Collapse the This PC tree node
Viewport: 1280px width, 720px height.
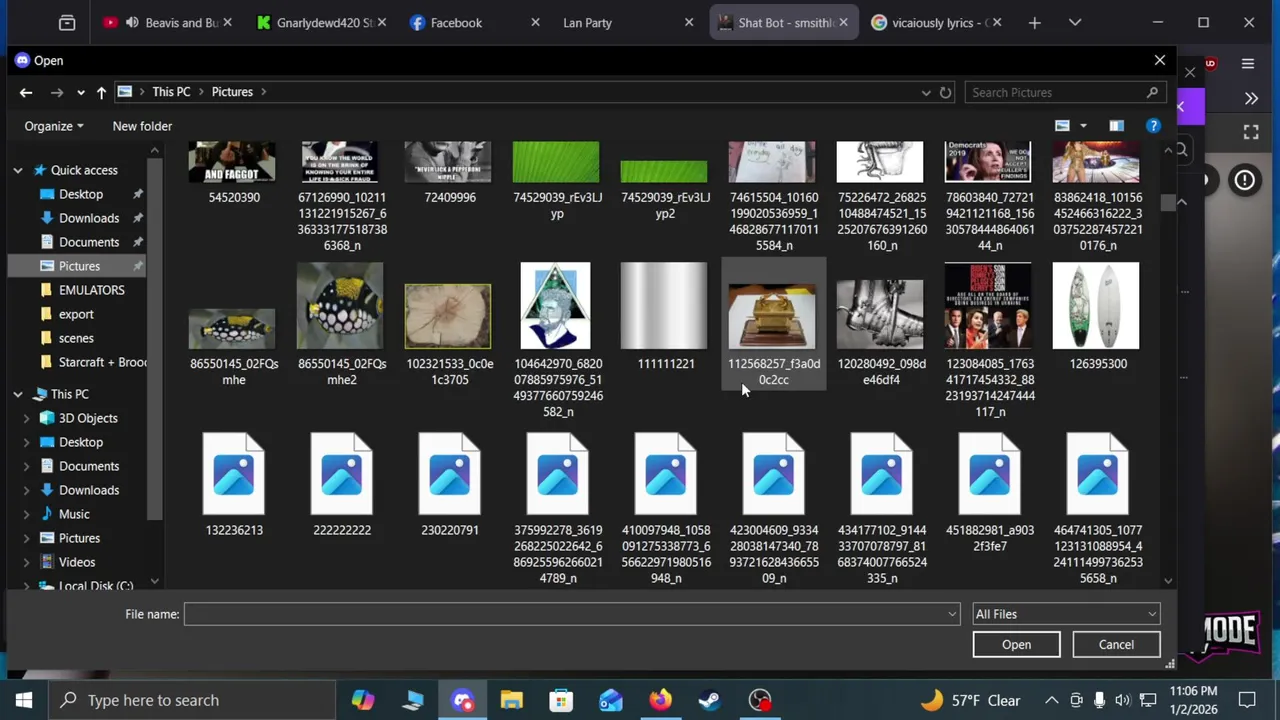coord(18,395)
